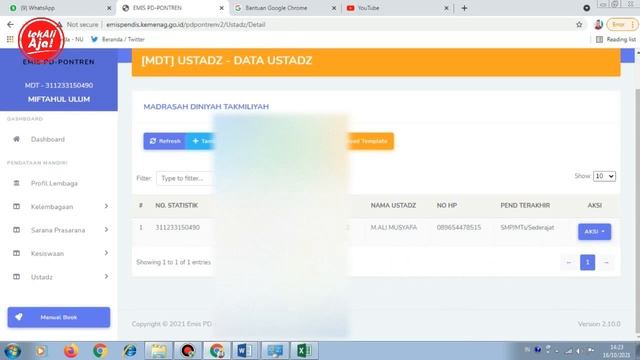Open a new browser tab with plus icon
This screenshot has height=360, width=640.
[x=464, y=8]
